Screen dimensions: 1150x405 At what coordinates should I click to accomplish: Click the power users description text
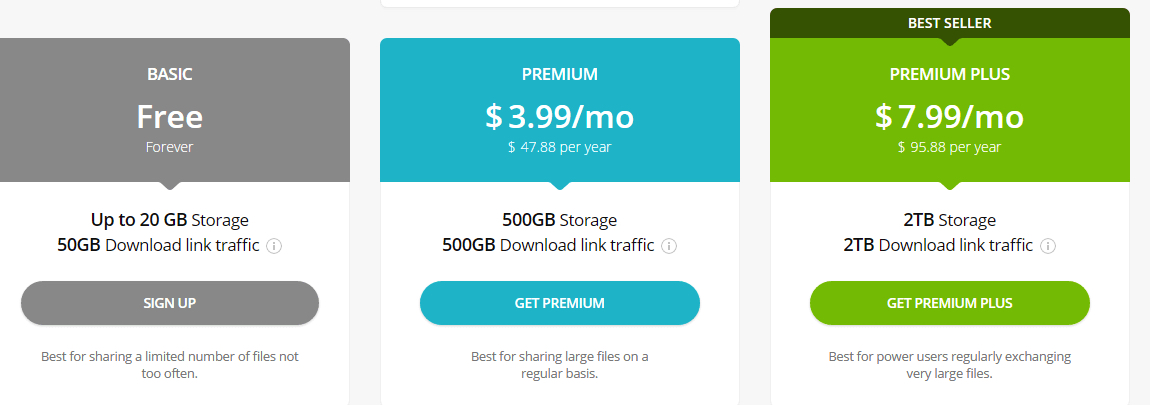tap(949, 365)
